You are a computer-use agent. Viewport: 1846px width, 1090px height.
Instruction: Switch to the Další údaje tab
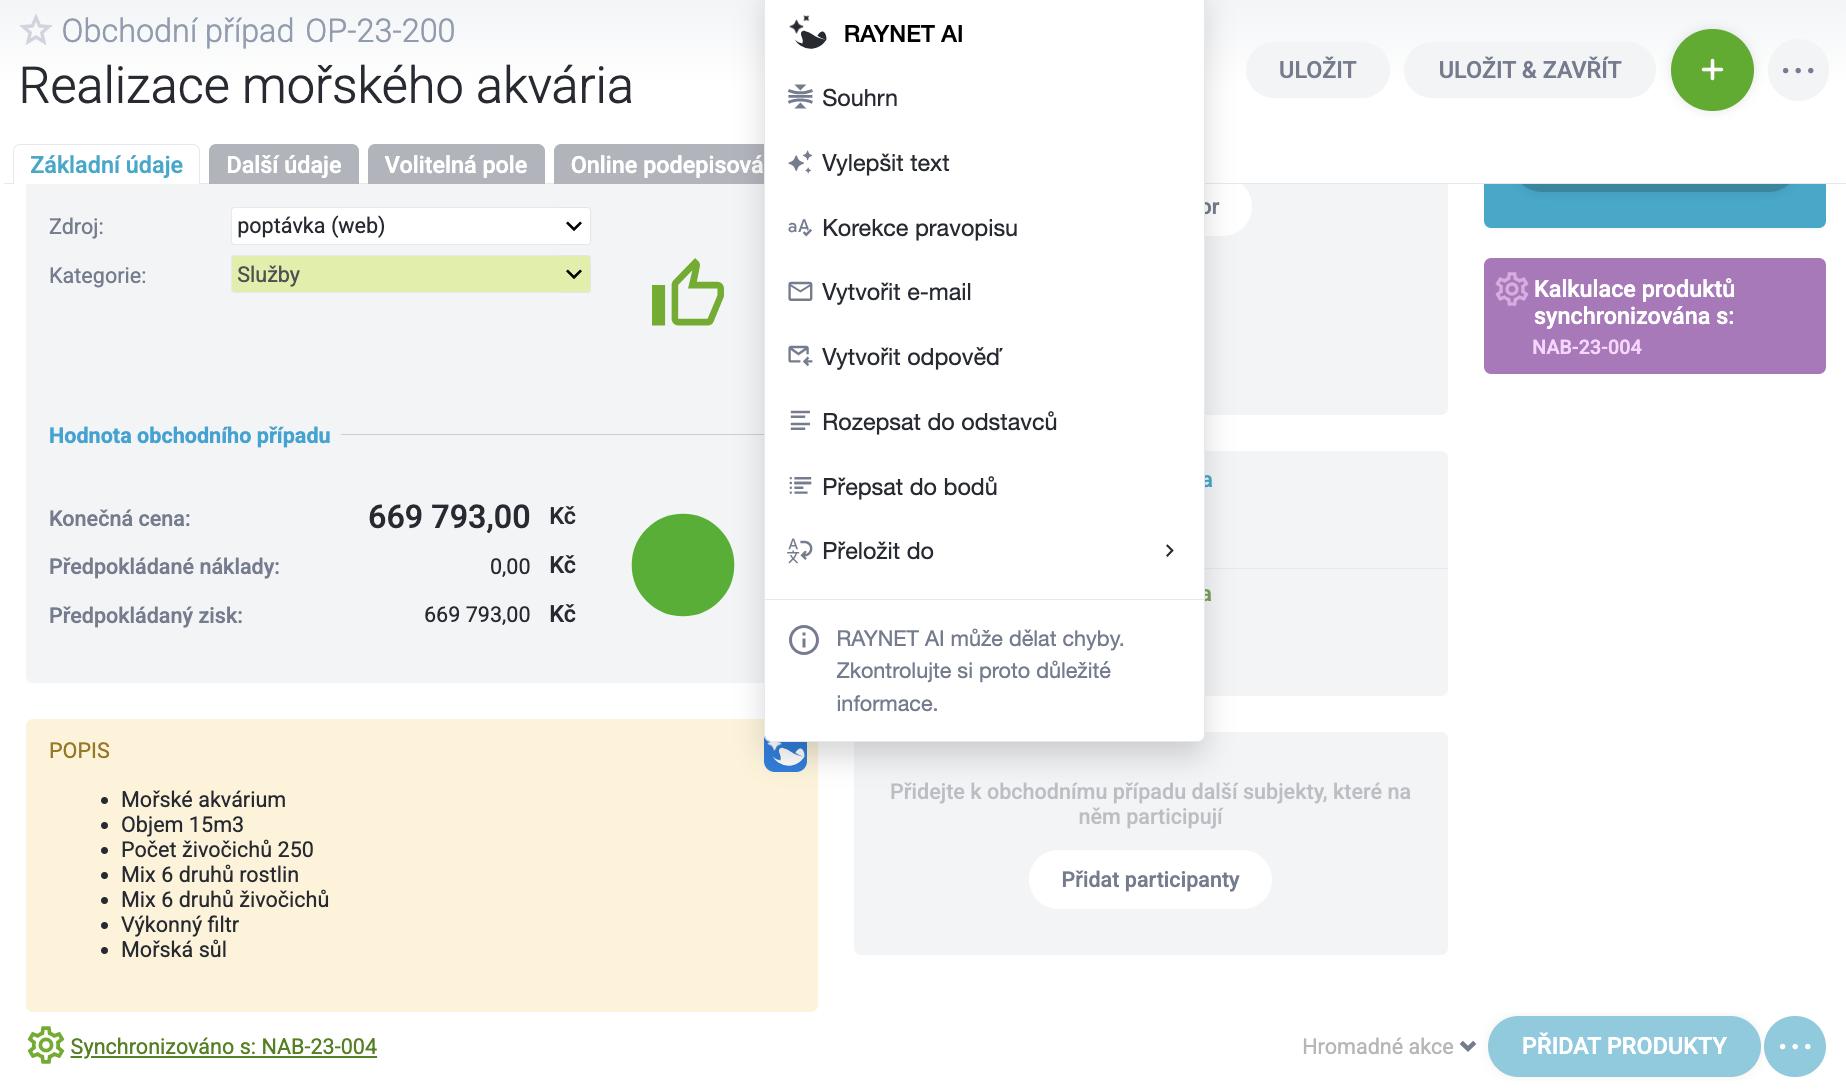pyautogui.click(x=283, y=165)
